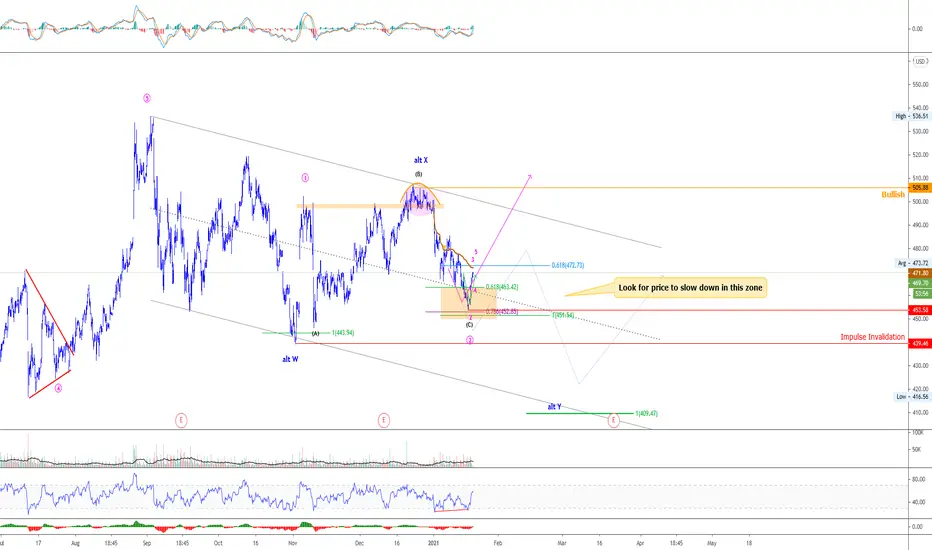Click the USD currency button on the price axis
932x550 pixels.
click(x=920, y=61)
